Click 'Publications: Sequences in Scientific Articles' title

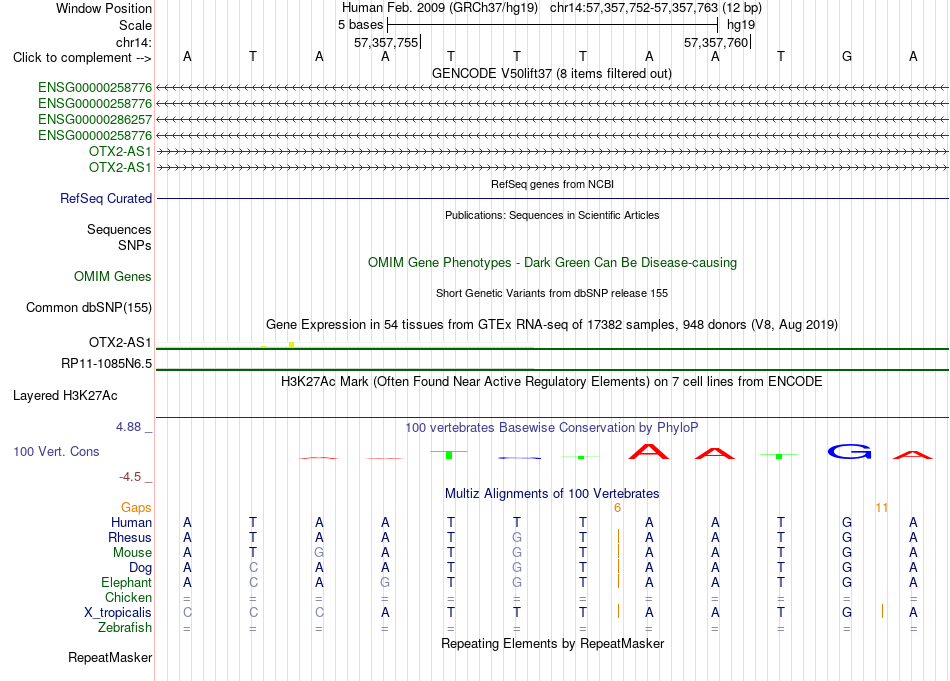click(x=552, y=215)
